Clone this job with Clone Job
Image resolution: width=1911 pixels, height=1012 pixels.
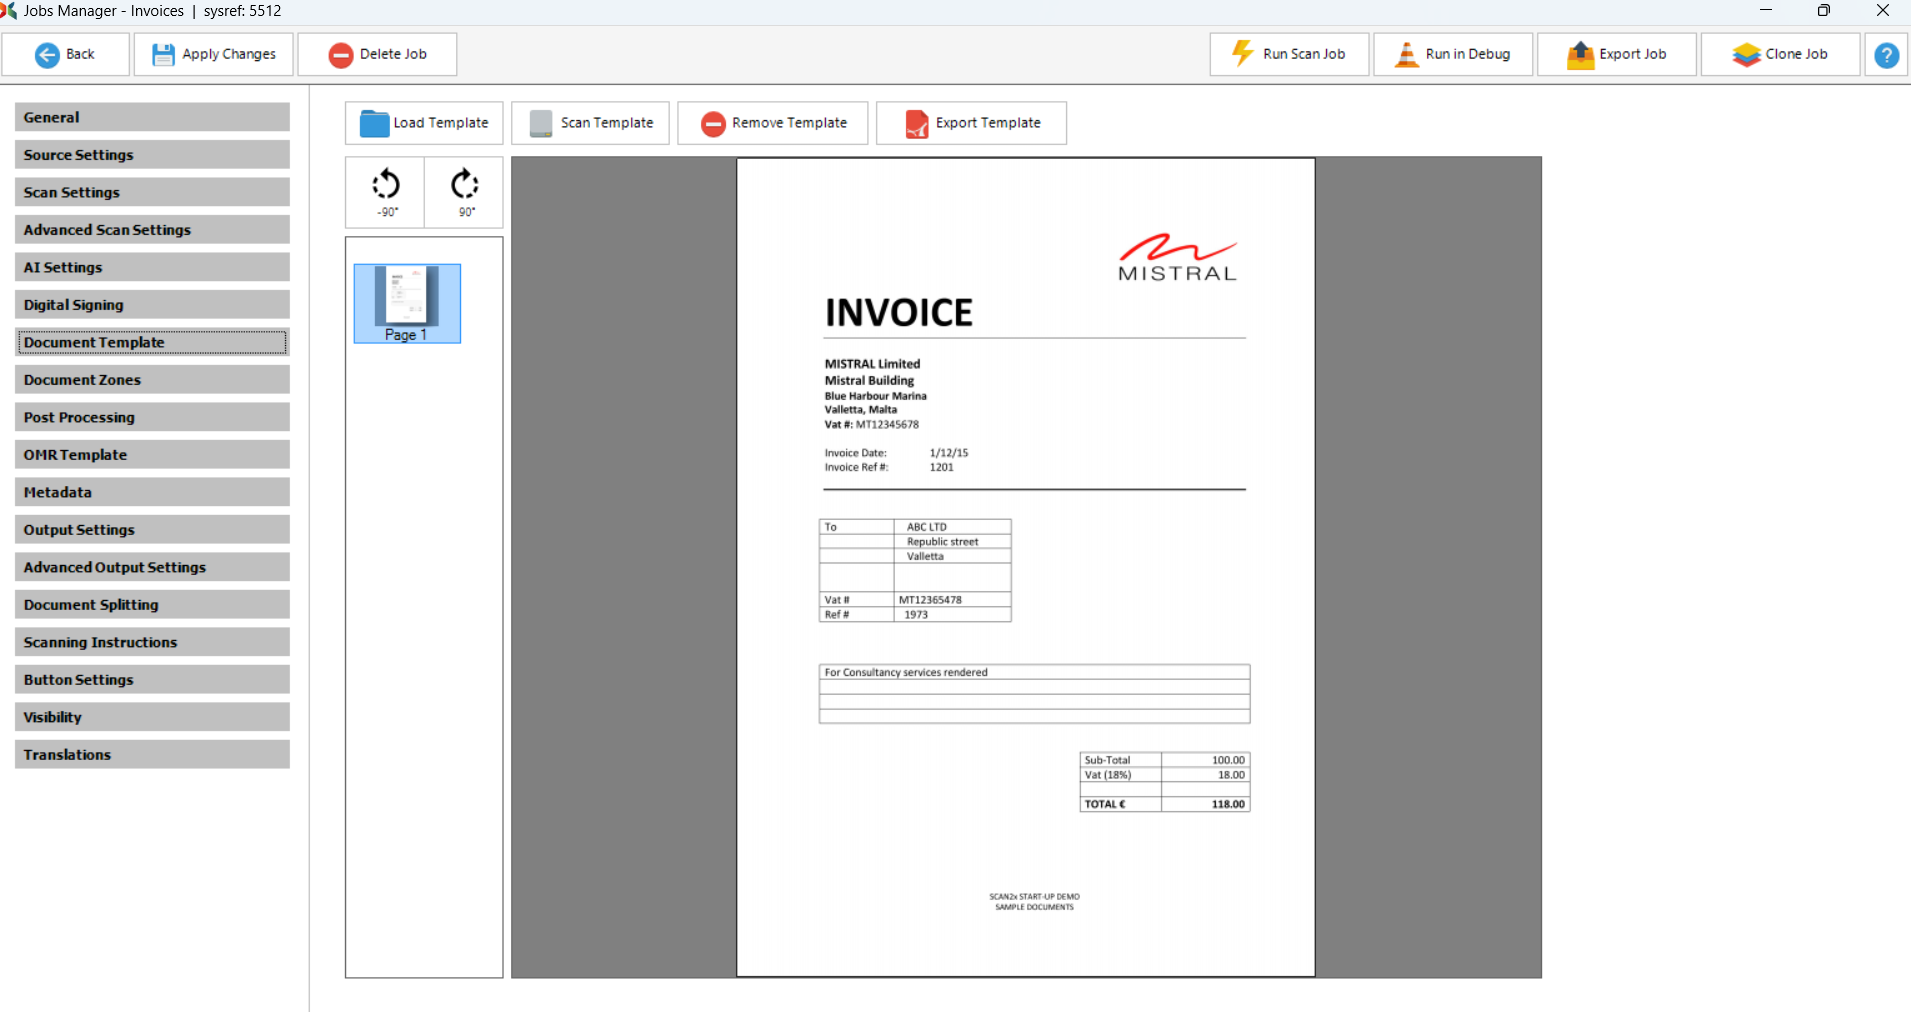[1780, 55]
